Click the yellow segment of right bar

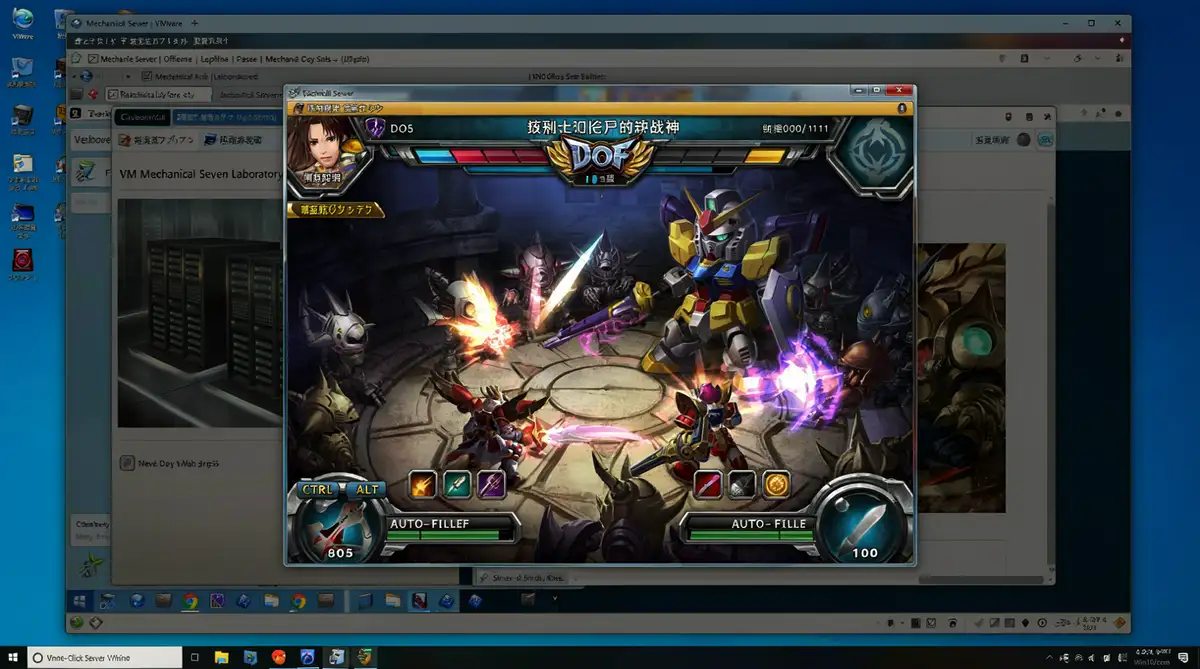pyautogui.click(x=765, y=156)
